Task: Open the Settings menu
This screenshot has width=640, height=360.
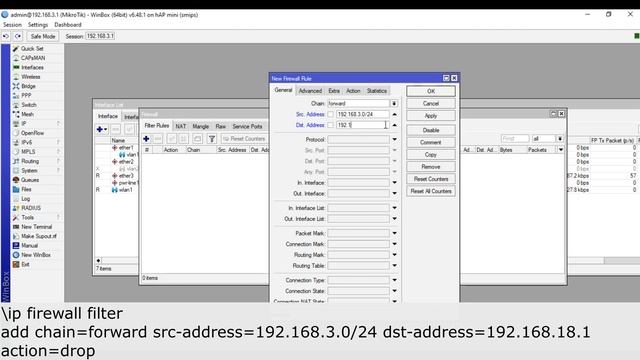Action: point(38,25)
